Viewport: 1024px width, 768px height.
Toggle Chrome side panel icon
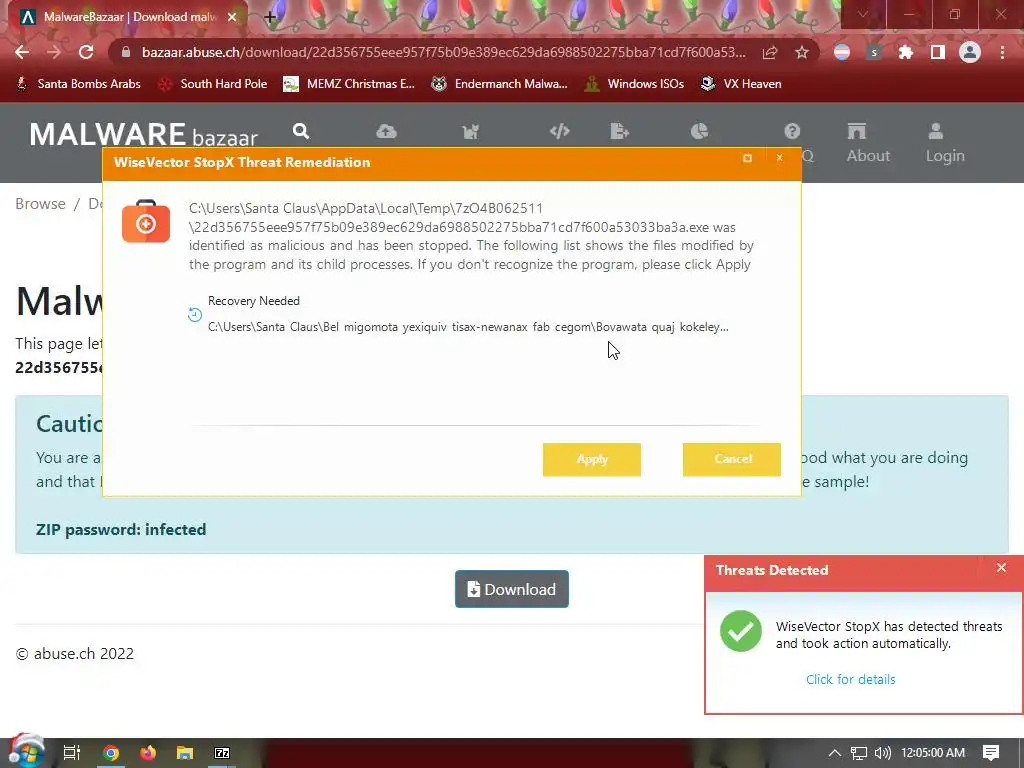(938, 52)
